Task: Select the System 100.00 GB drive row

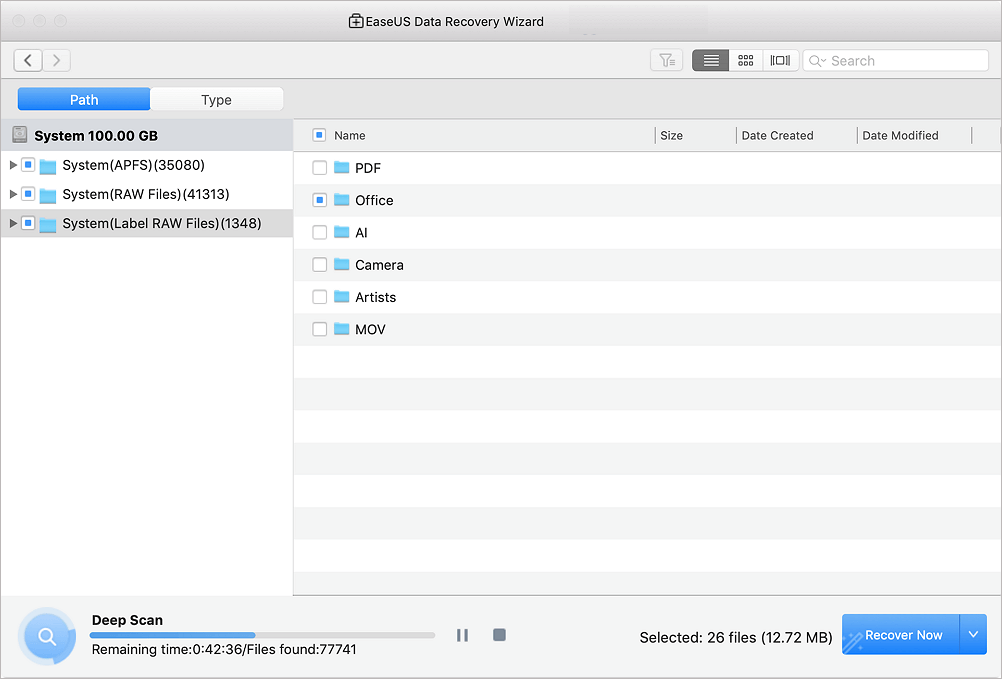Action: [x=147, y=135]
